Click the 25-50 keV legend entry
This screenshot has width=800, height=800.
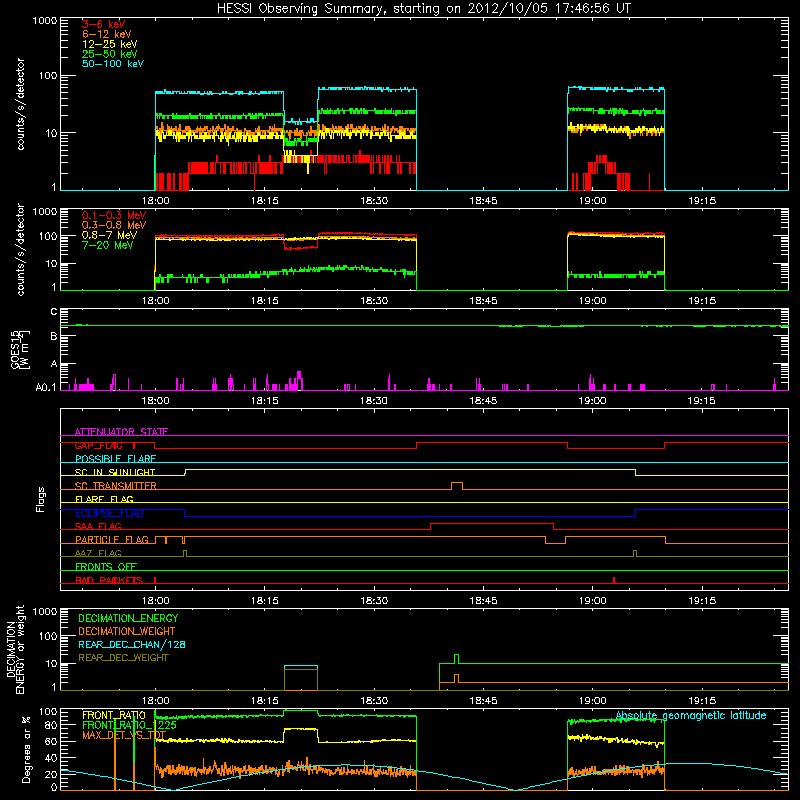click(x=109, y=54)
